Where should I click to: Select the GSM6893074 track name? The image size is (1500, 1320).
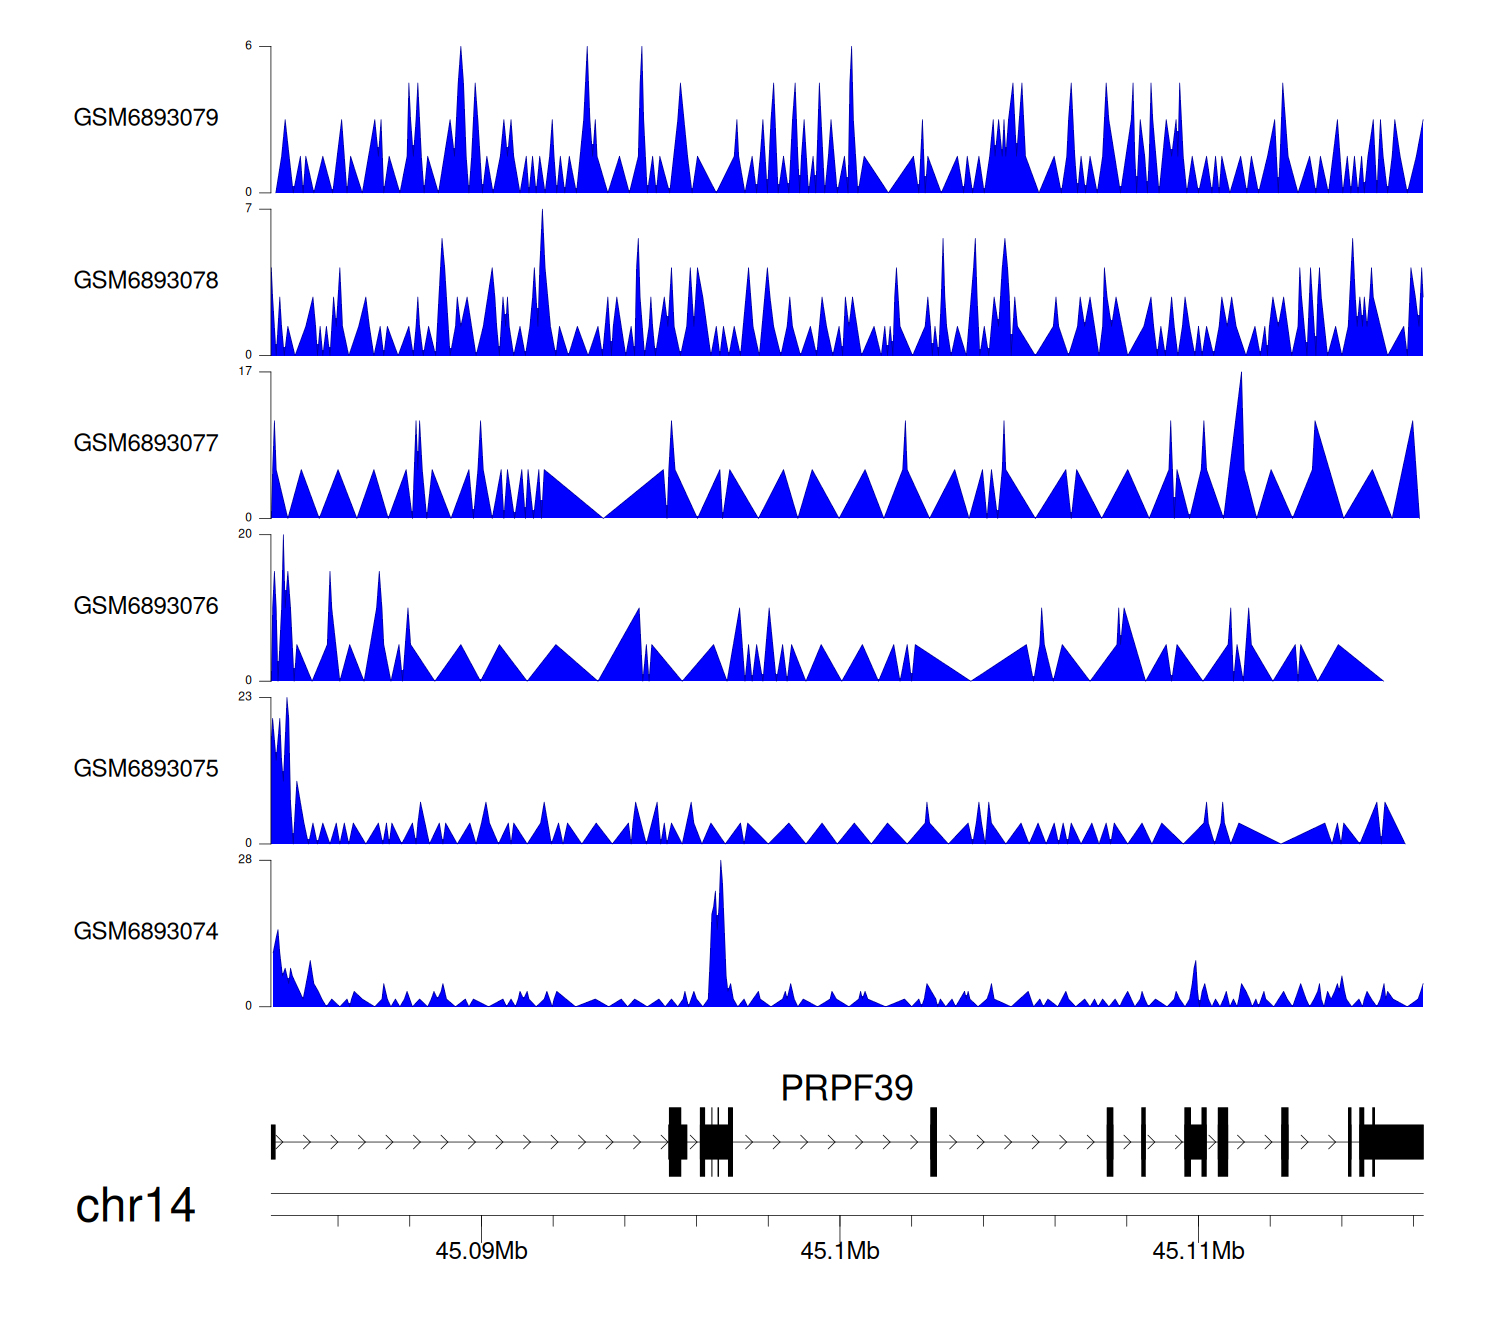146,932
